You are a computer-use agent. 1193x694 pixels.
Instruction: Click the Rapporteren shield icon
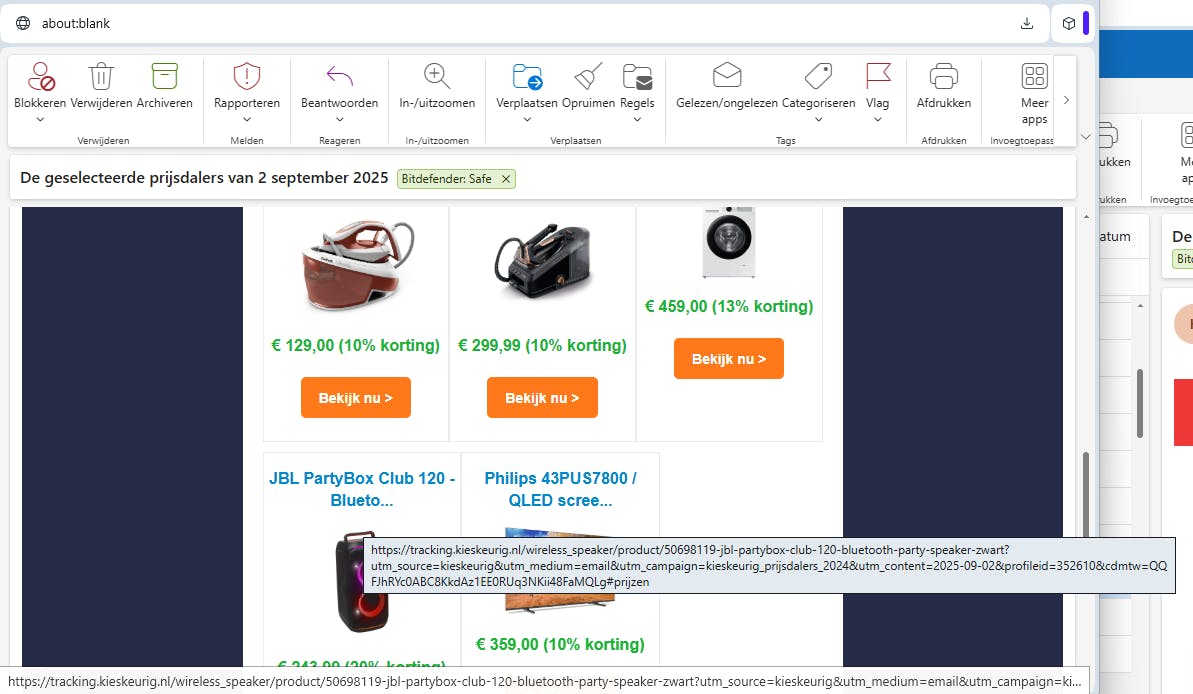[x=247, y=76]
